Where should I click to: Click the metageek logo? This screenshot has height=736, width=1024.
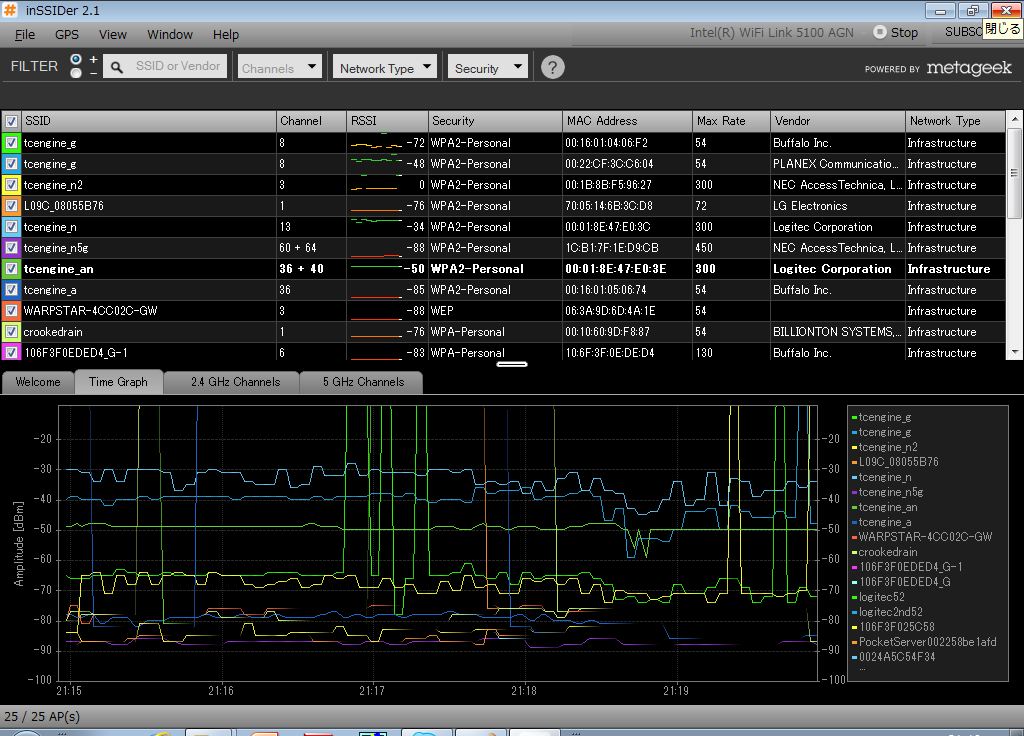(968, 68)
